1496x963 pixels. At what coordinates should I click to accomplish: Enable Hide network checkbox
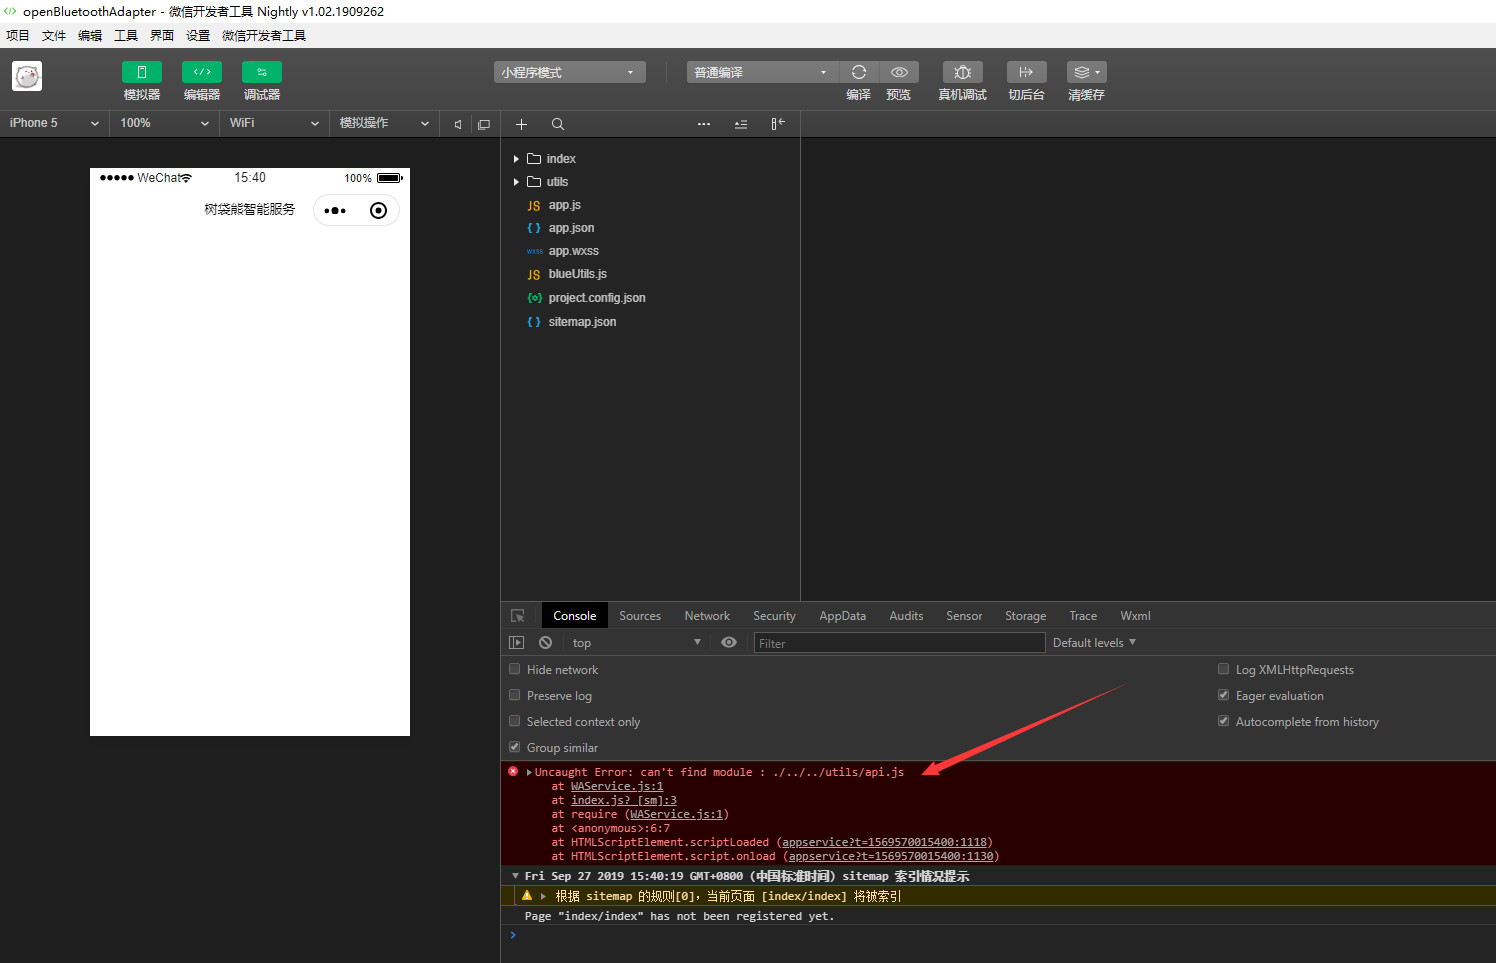click(x=515, y=669)
